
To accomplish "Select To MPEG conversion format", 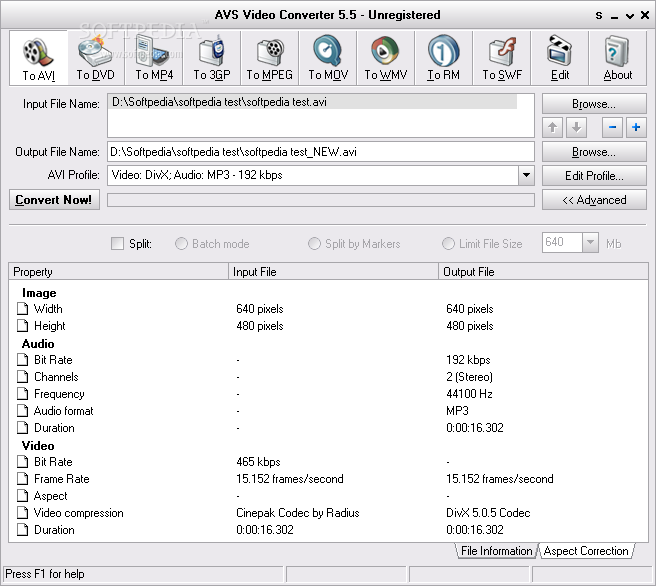I will [270, 58].
